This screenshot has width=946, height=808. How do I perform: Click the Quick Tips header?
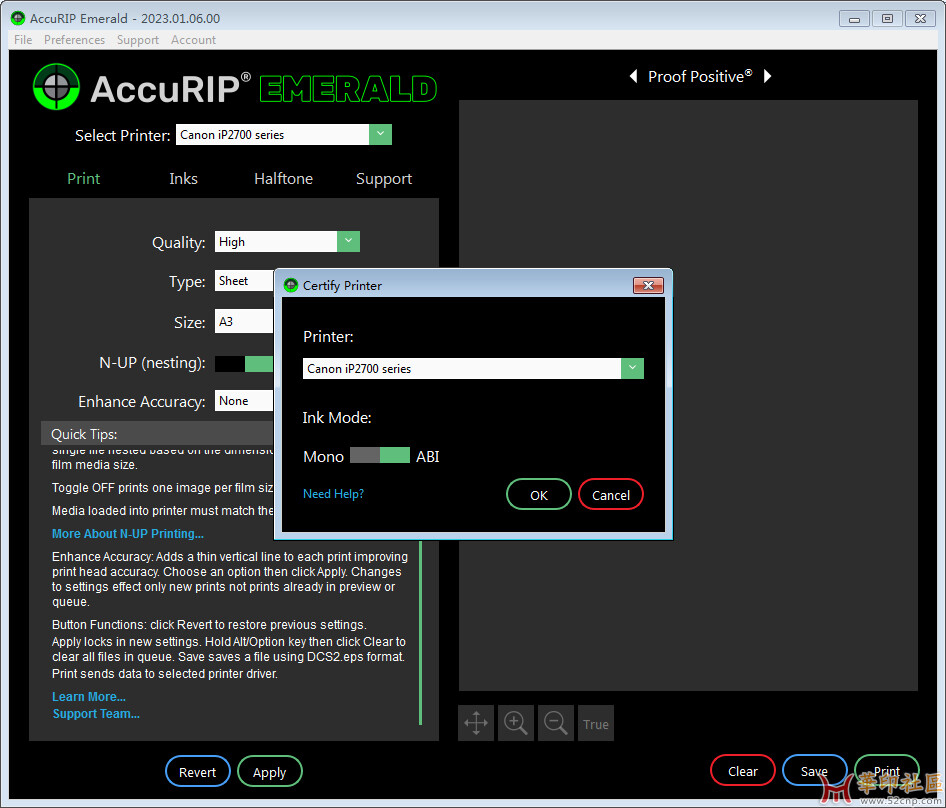tap(157, 434)
